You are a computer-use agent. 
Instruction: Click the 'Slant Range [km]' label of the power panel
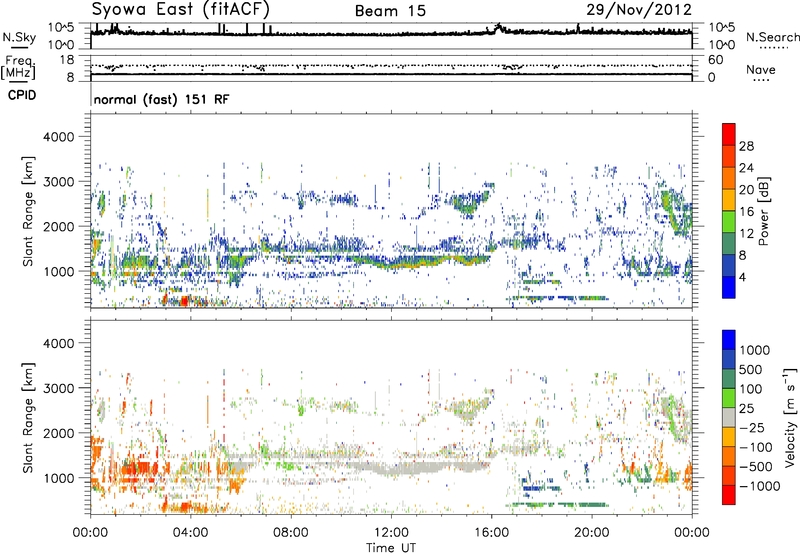click(x=28, y=211)
